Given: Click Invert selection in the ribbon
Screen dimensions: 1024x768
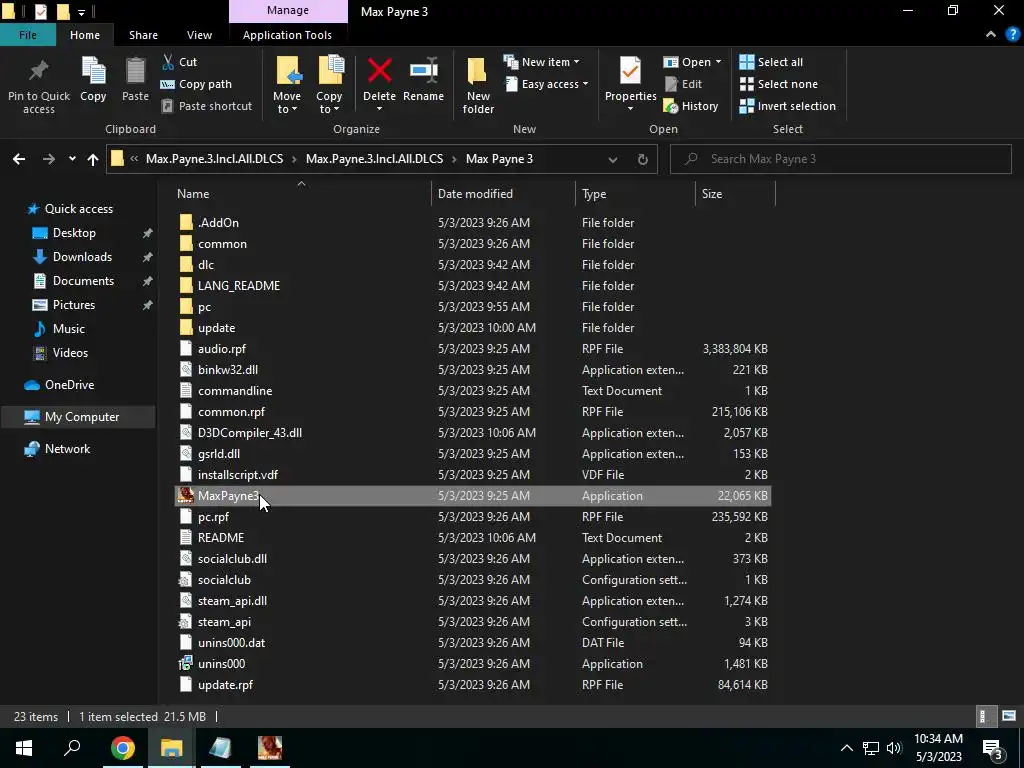Looking at the screenshot, I should pyautogui.click(x=788, y=106).
